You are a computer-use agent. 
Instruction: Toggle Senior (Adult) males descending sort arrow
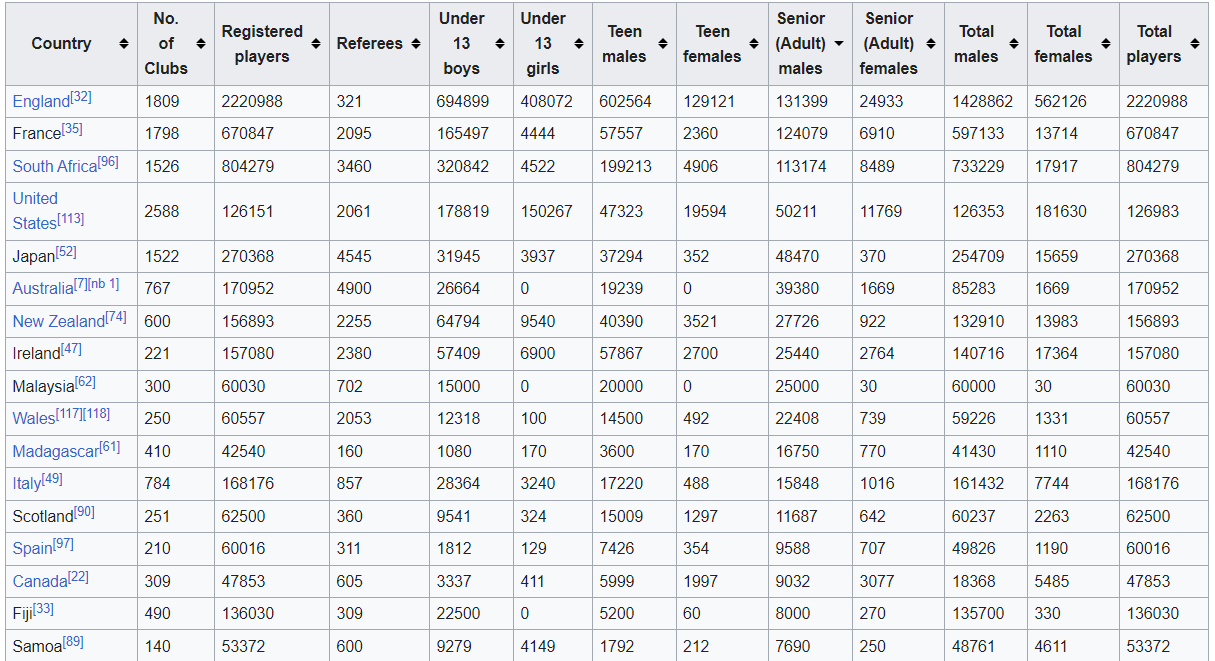click(x=839, y=44)
